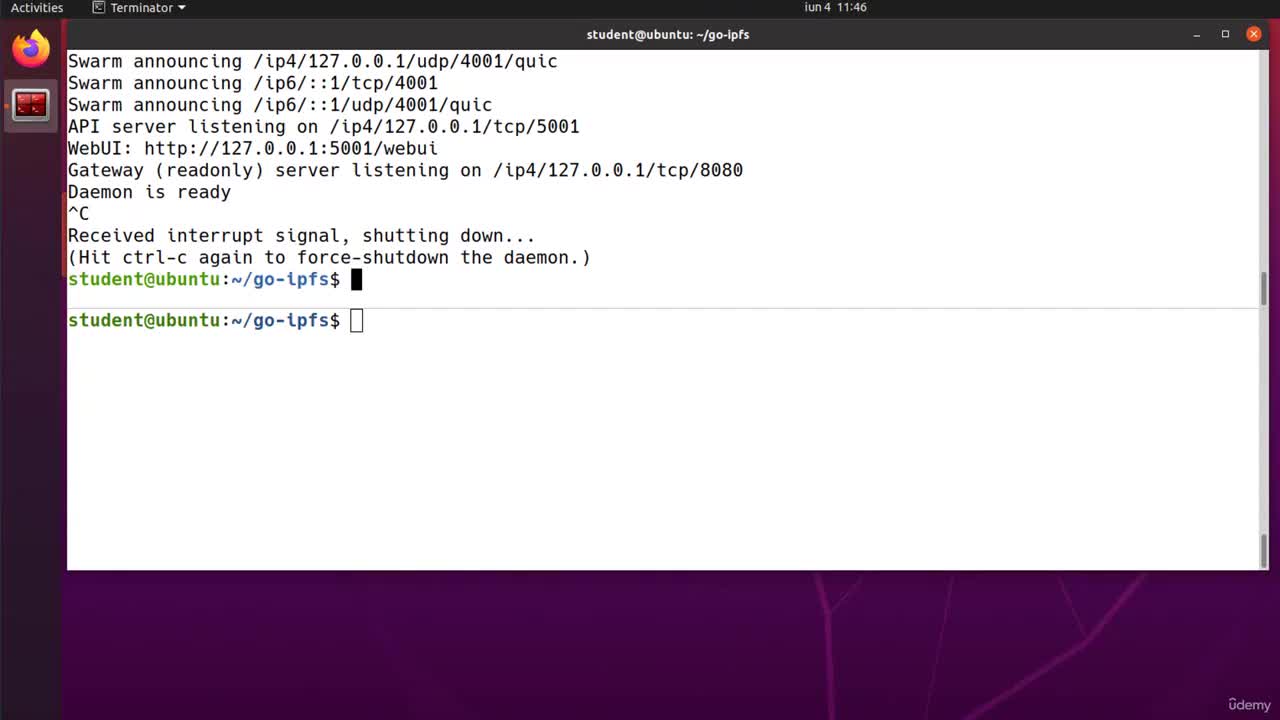Click the window title student@ubuntu: ~/go-ipfs
Viewport: 1280px width, 720px height.
click(668, 34)
